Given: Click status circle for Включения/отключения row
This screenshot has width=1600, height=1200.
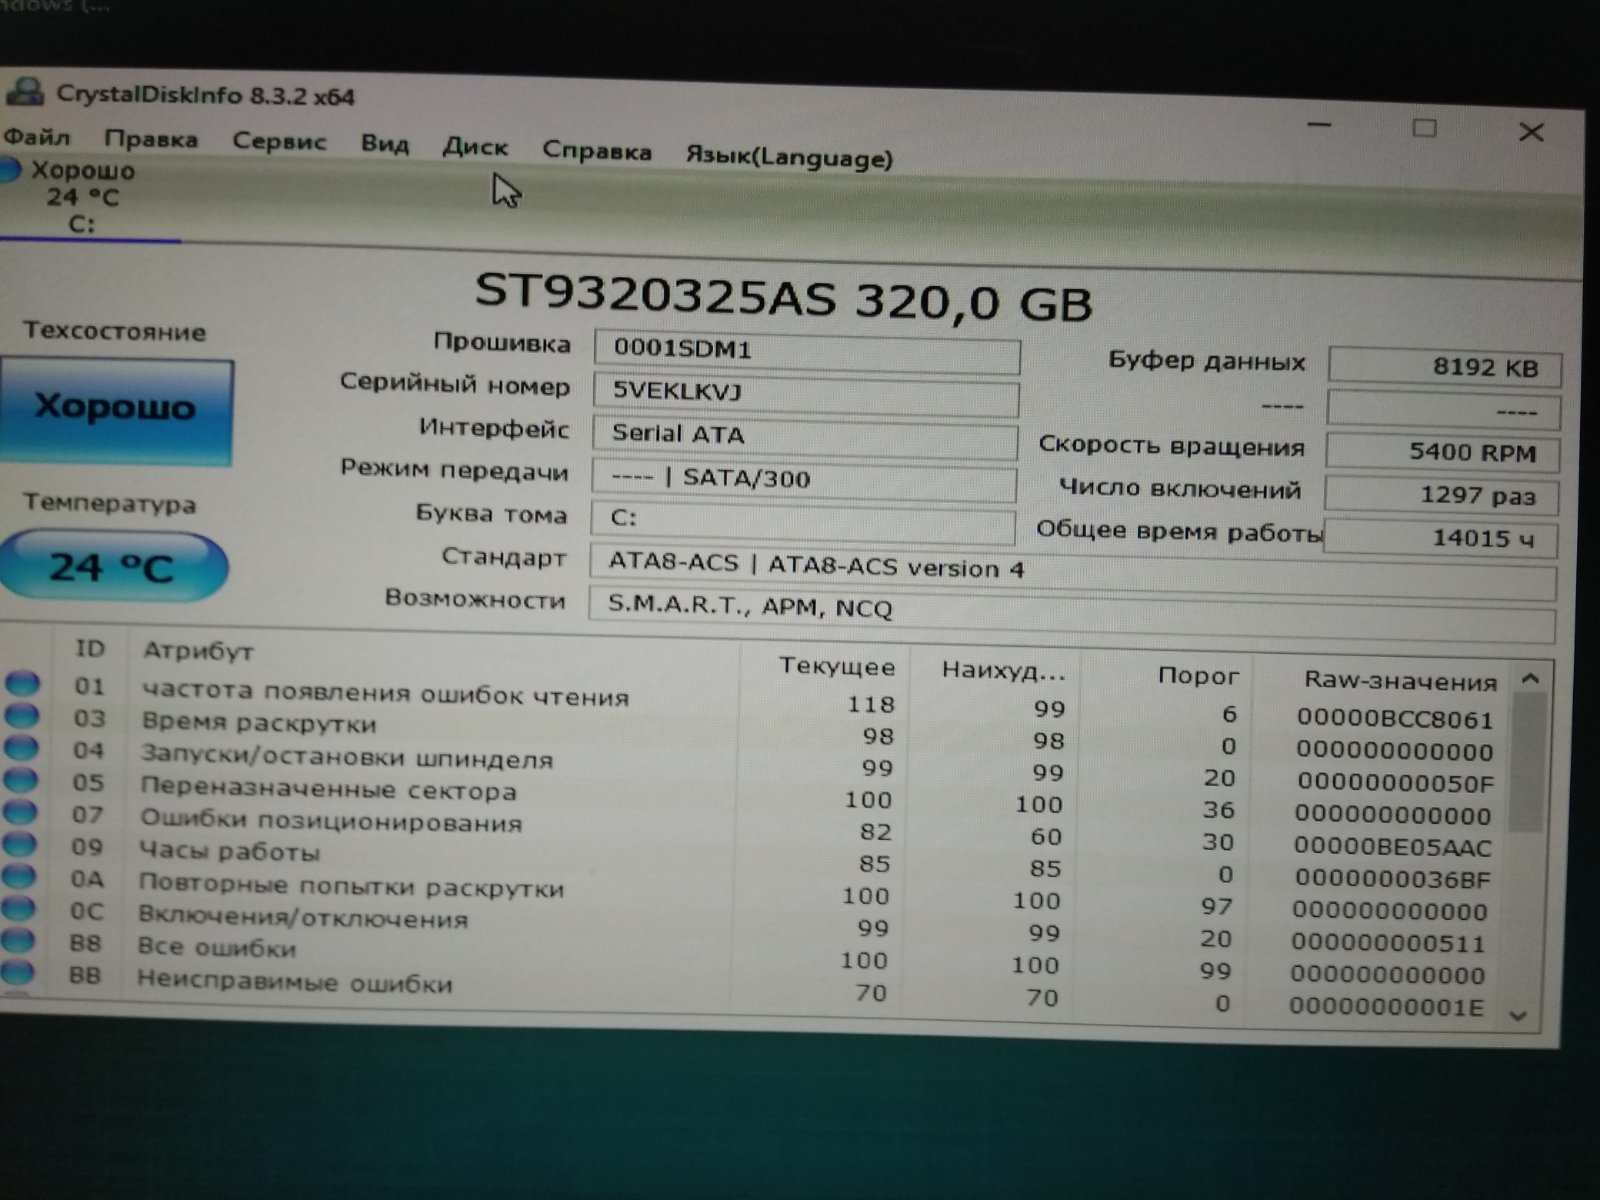Looking at the screenshot, I should click(x=19, y=909).
